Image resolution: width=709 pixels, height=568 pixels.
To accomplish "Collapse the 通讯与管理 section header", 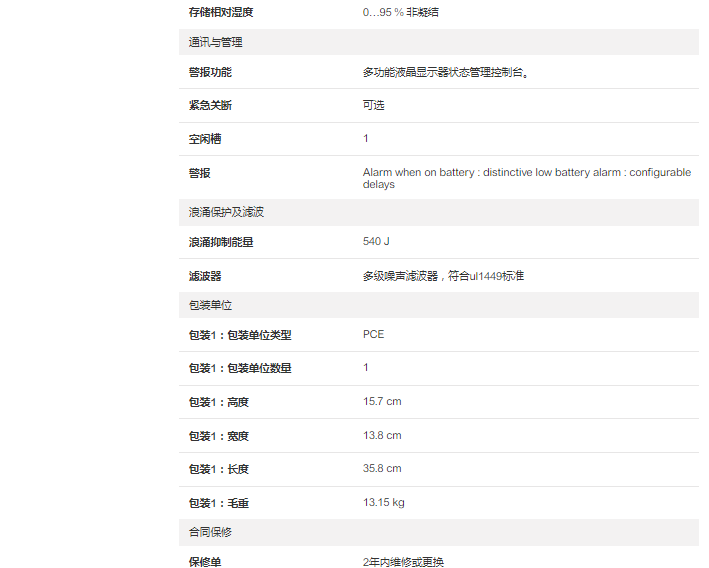I will tap(216, 42).
